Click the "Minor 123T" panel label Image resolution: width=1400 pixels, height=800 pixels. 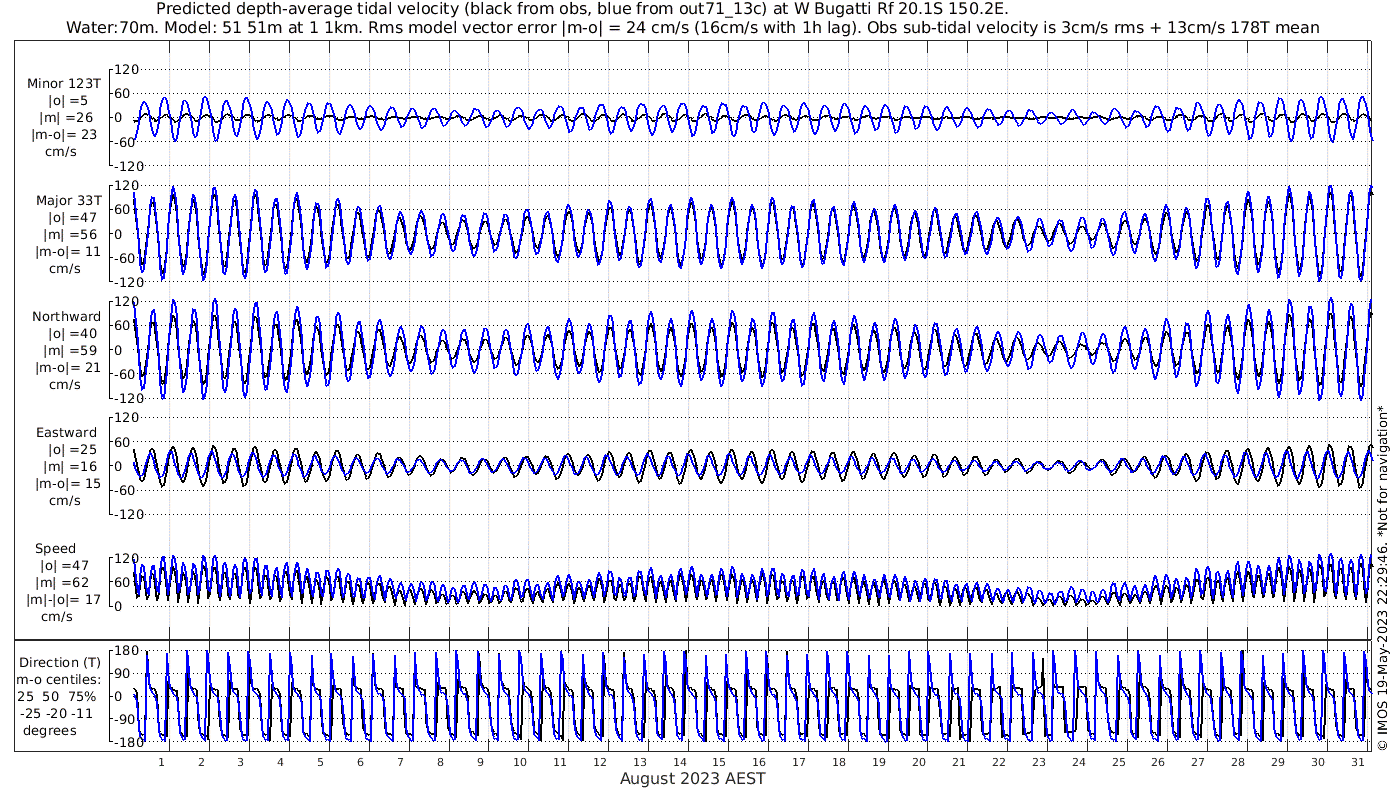[64, 84]
